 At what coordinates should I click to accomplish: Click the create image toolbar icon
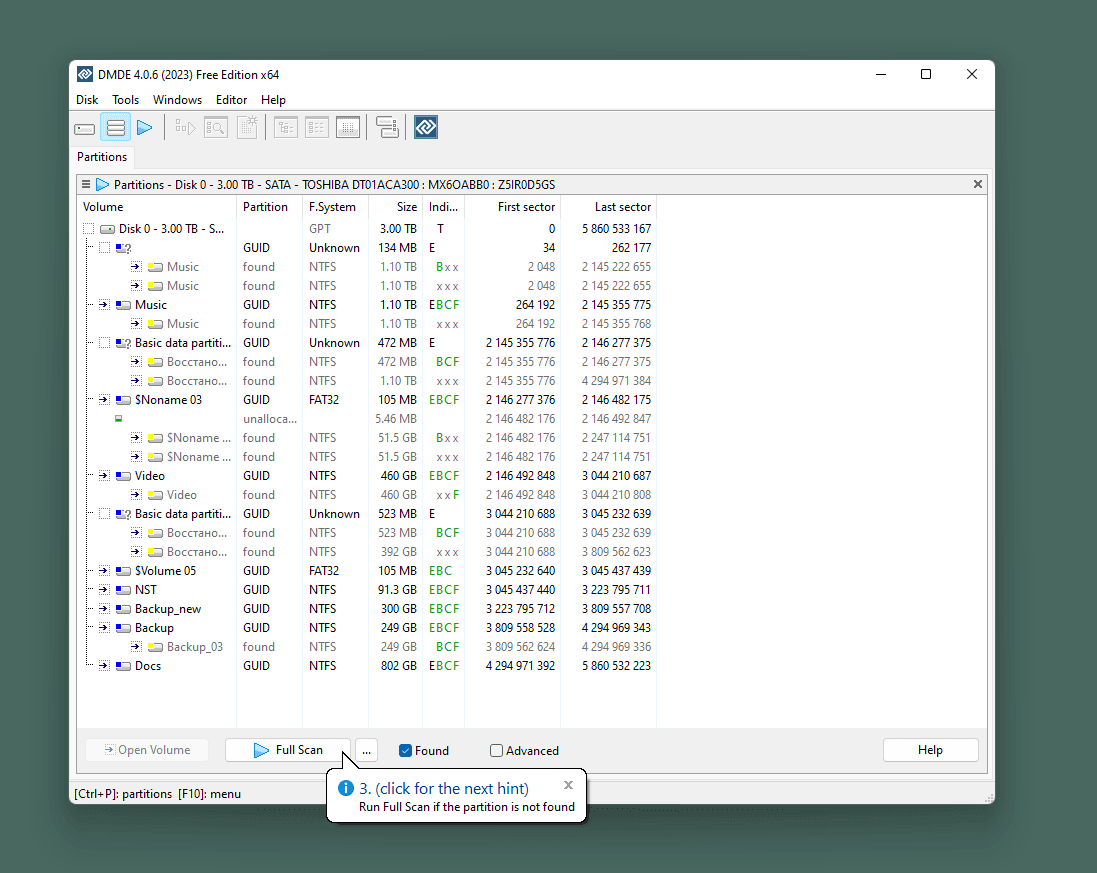coord(248,127)
